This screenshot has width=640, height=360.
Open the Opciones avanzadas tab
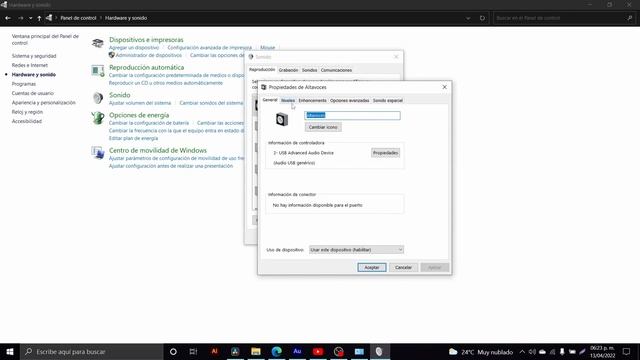pos(349,100)
